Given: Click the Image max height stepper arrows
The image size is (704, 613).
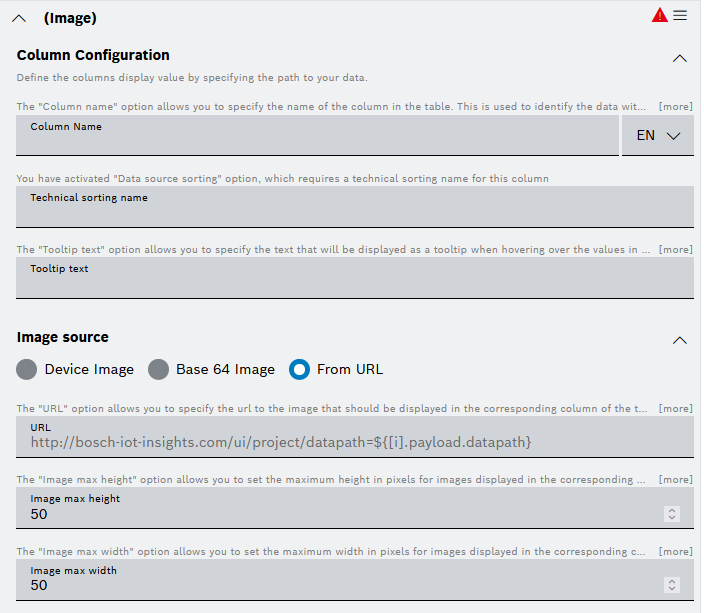Looking at the screenshot, I should [672, 514].
